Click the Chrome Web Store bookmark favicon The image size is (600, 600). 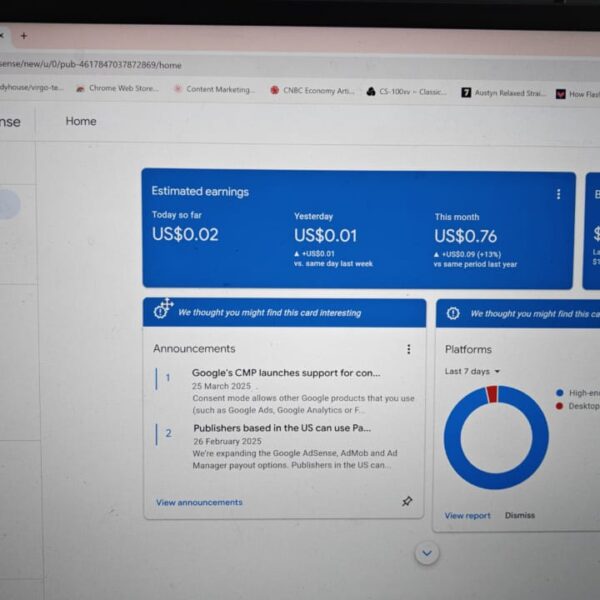click(80, 89)
